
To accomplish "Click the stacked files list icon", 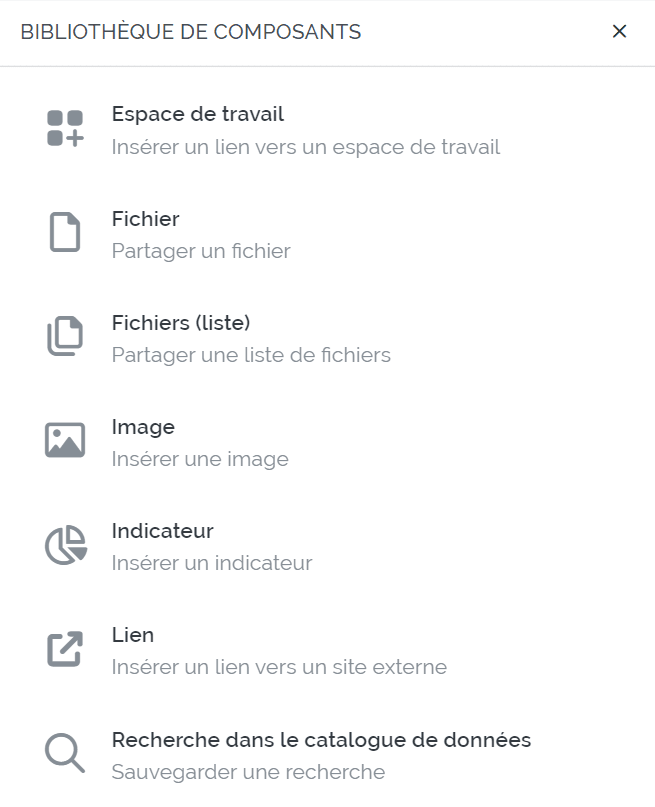I will [65, 337].
